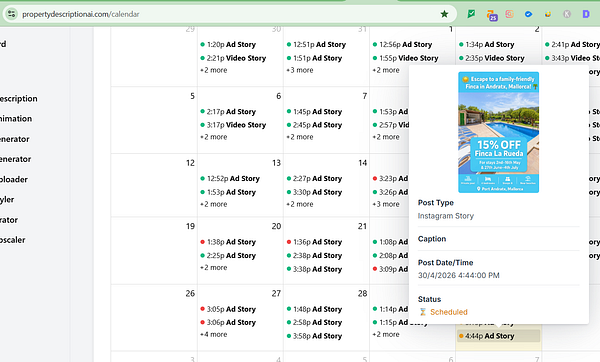Expand +2 more under 1:55p Video Story
Viewport: 600px width, 362px height.
point(386,70)
